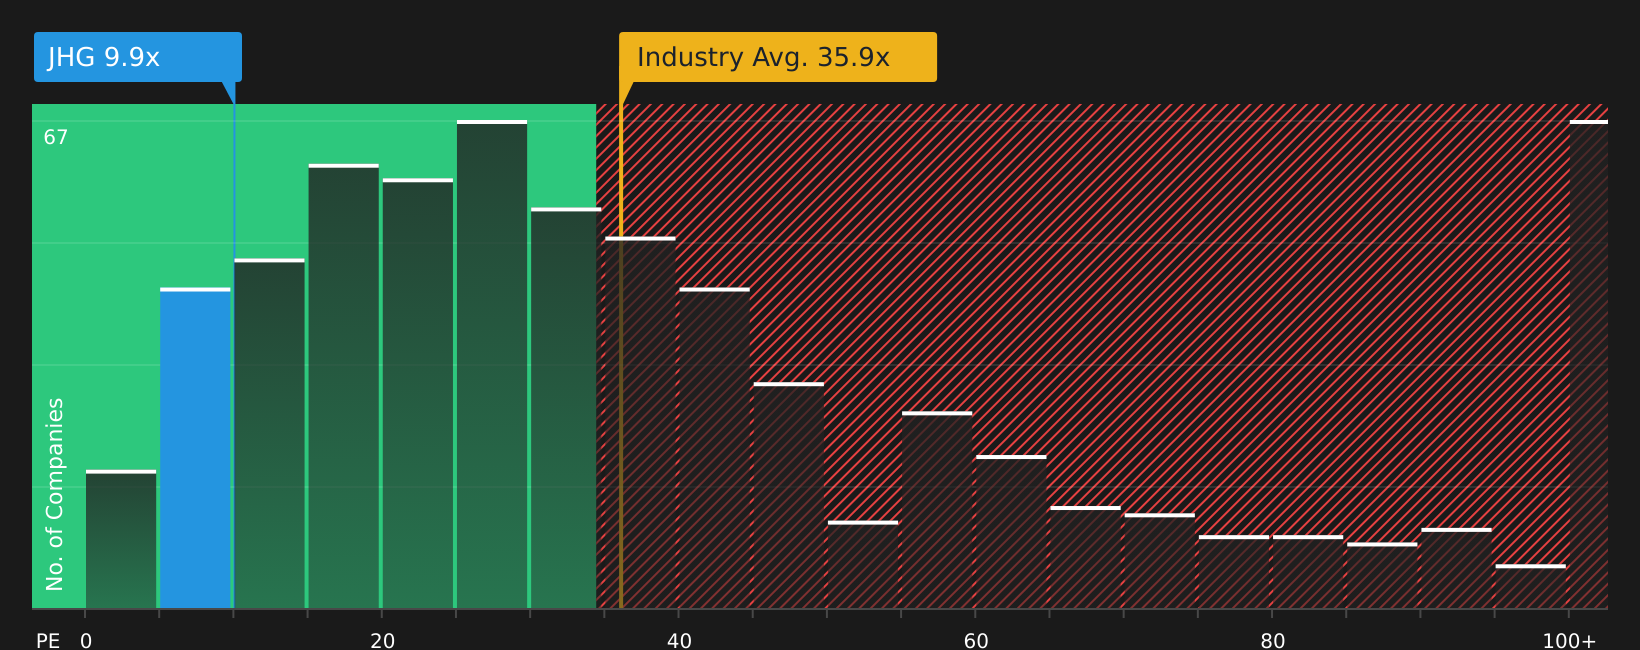Click the tallest green bar, PE 25 to 30
The image size is (1640, 650).
pyautogui.click(x=492, y=364)
